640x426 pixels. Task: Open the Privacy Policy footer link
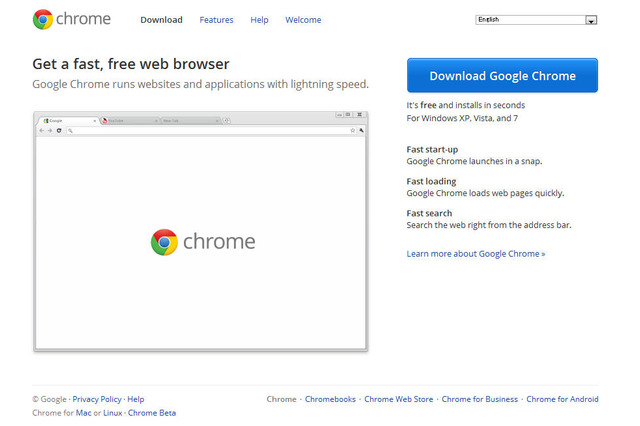(x=97, y=399)
